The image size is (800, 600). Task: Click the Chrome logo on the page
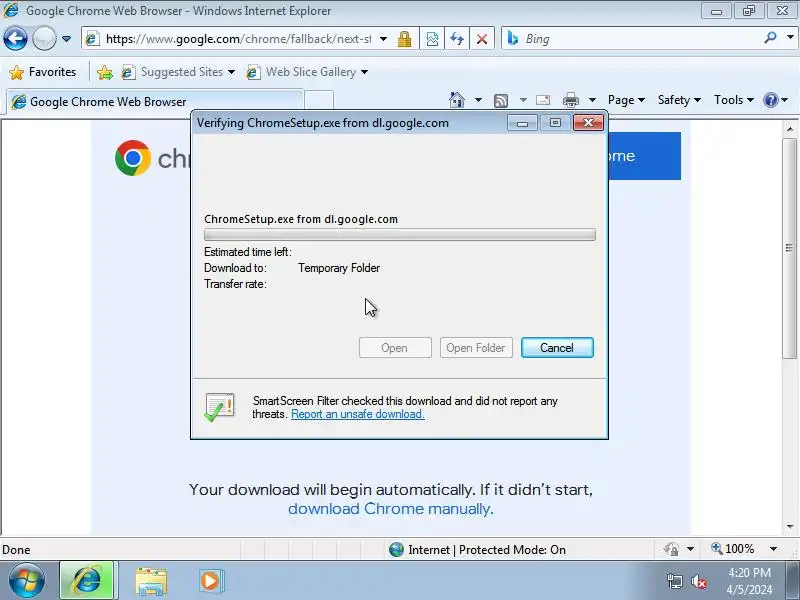pyautogui.click(x=133, y=158)
